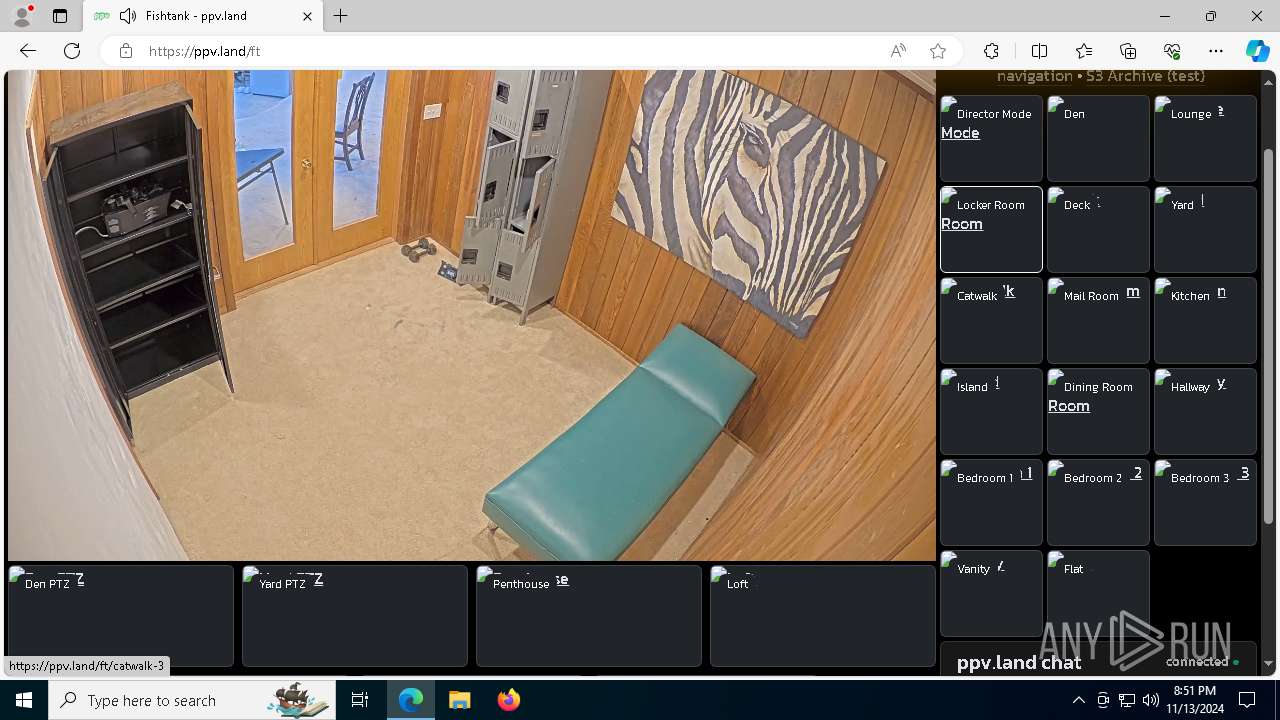Open the Island camera tile
This screenshot has width=1280, height=720.
[991, 411]
